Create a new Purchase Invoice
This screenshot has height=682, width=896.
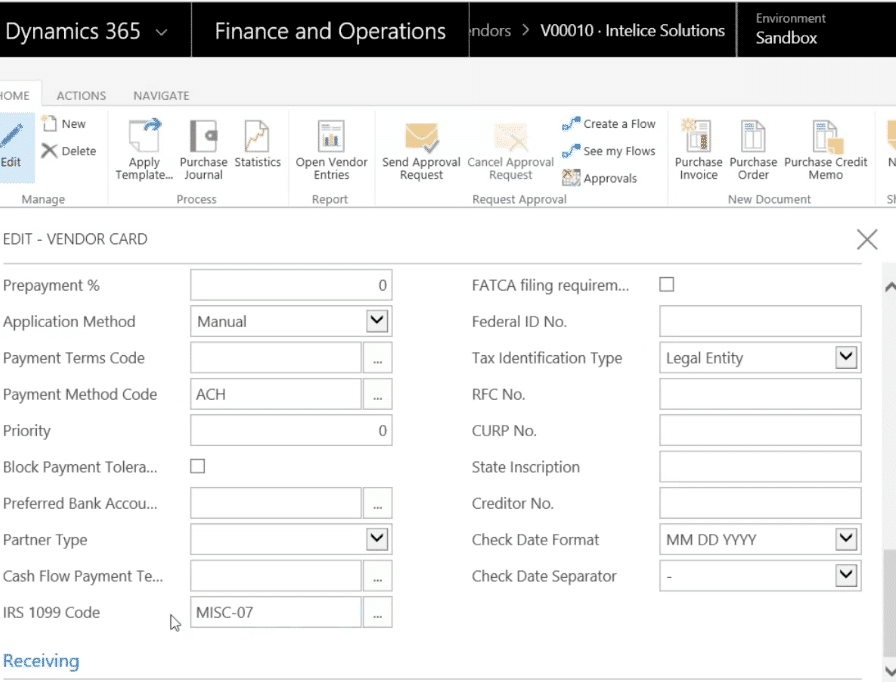(698, 150)
